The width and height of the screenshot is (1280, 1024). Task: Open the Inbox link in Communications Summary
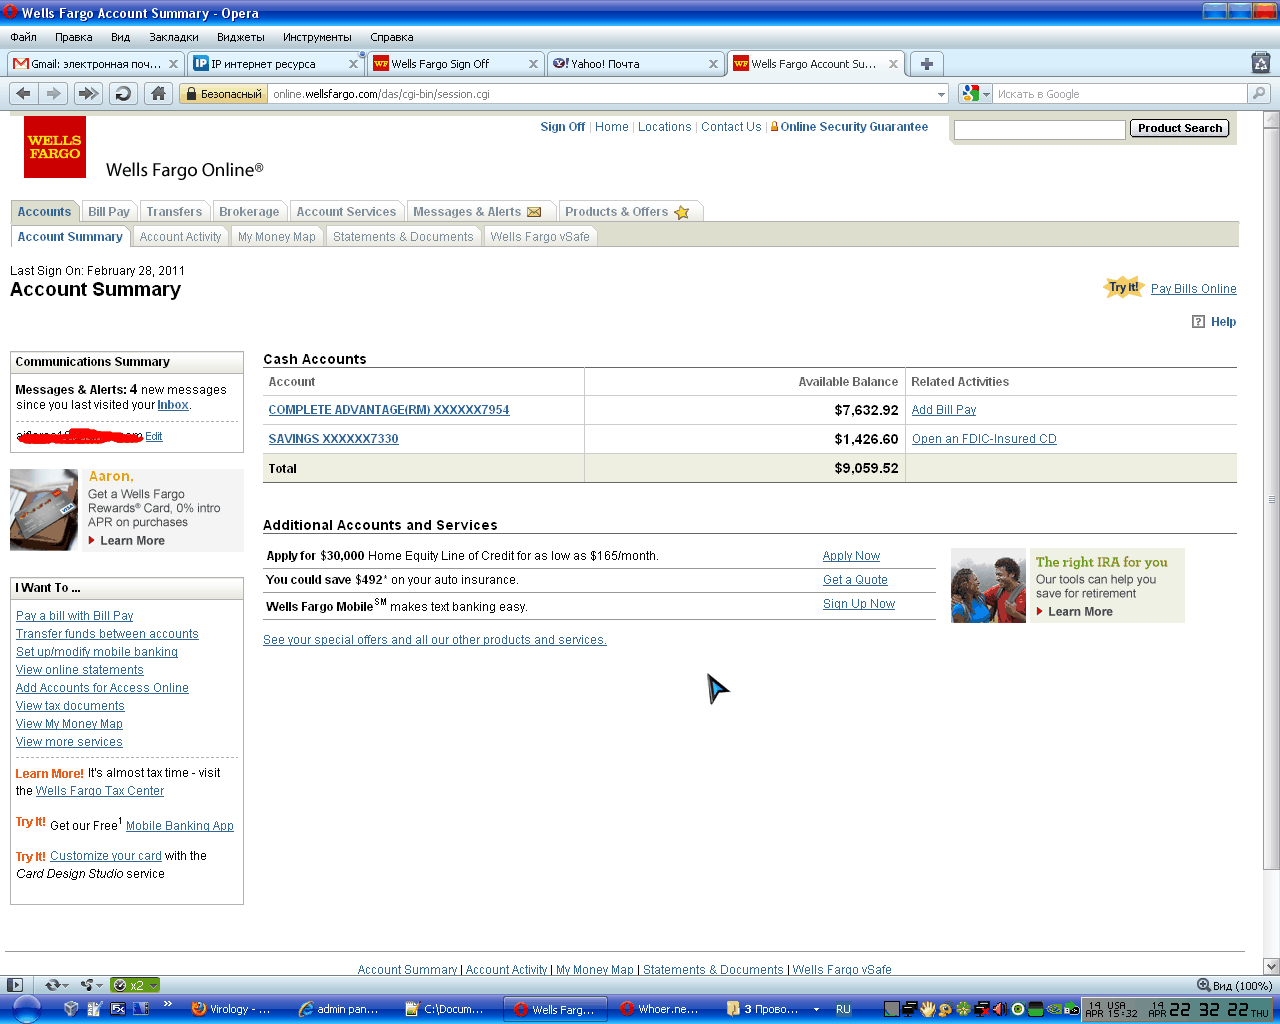(173, 405)
